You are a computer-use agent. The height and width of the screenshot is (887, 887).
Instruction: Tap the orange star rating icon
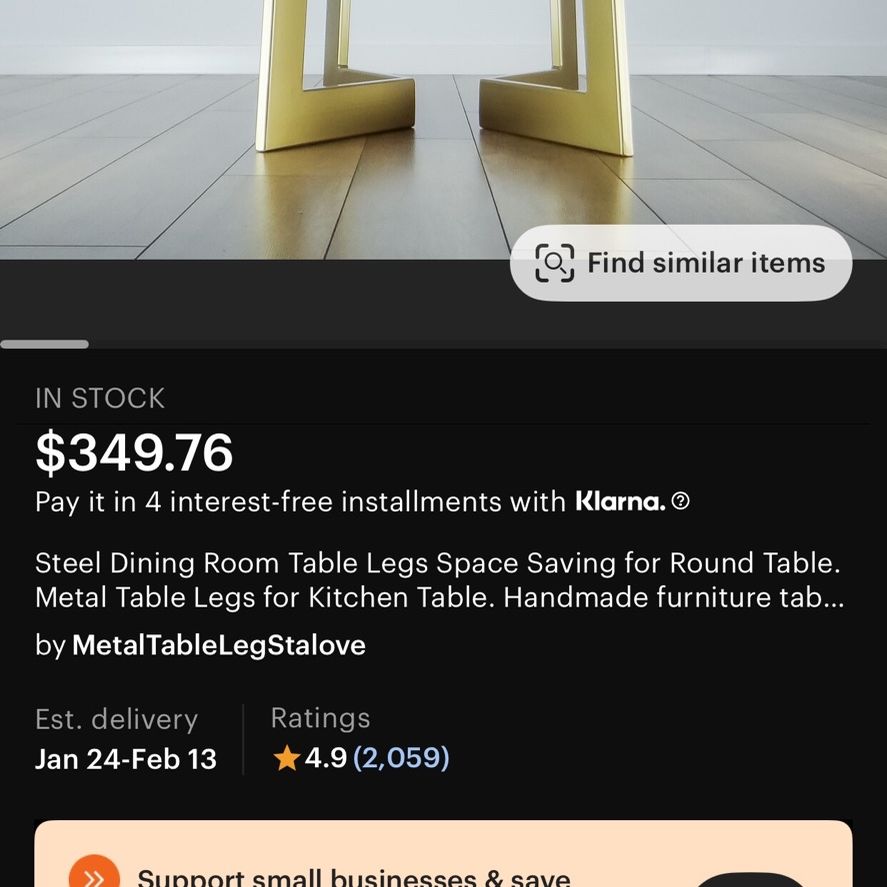286,758
